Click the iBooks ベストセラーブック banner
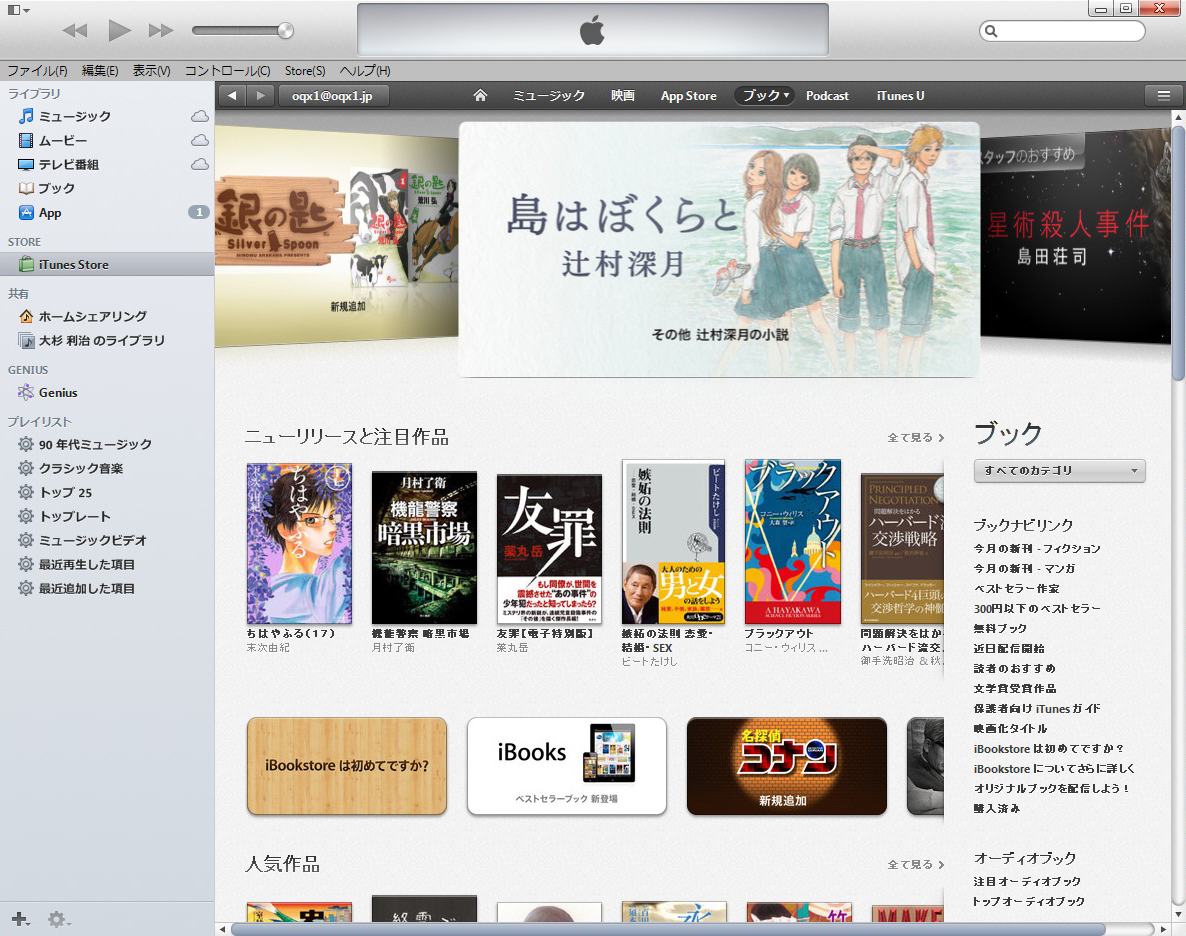This screenshot has width=1186, height=936. click(x=567, y=766)
